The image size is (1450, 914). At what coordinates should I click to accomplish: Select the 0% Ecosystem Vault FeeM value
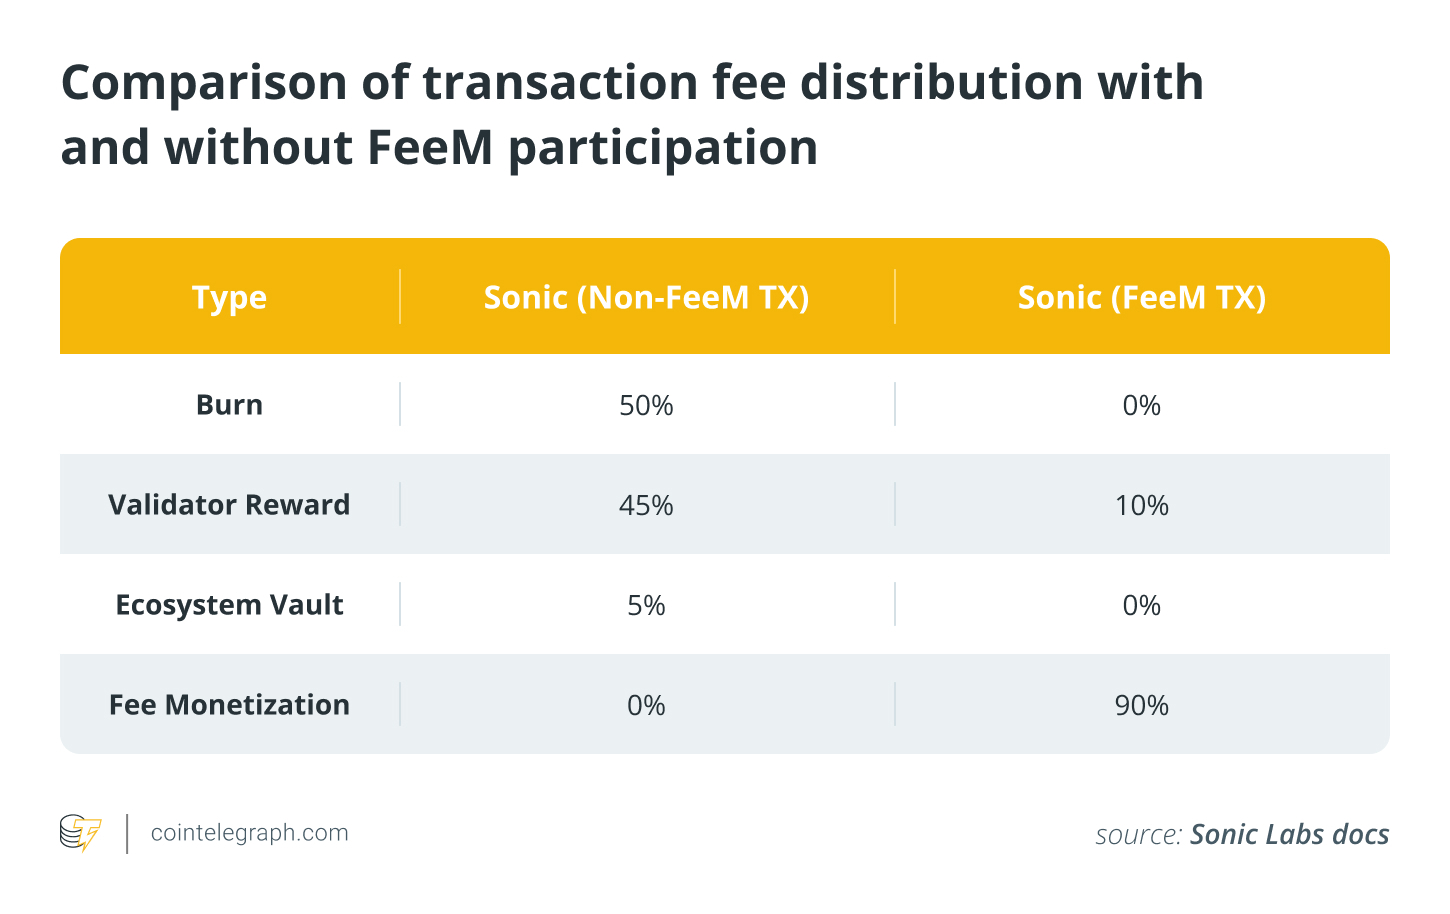point(1141,605)
